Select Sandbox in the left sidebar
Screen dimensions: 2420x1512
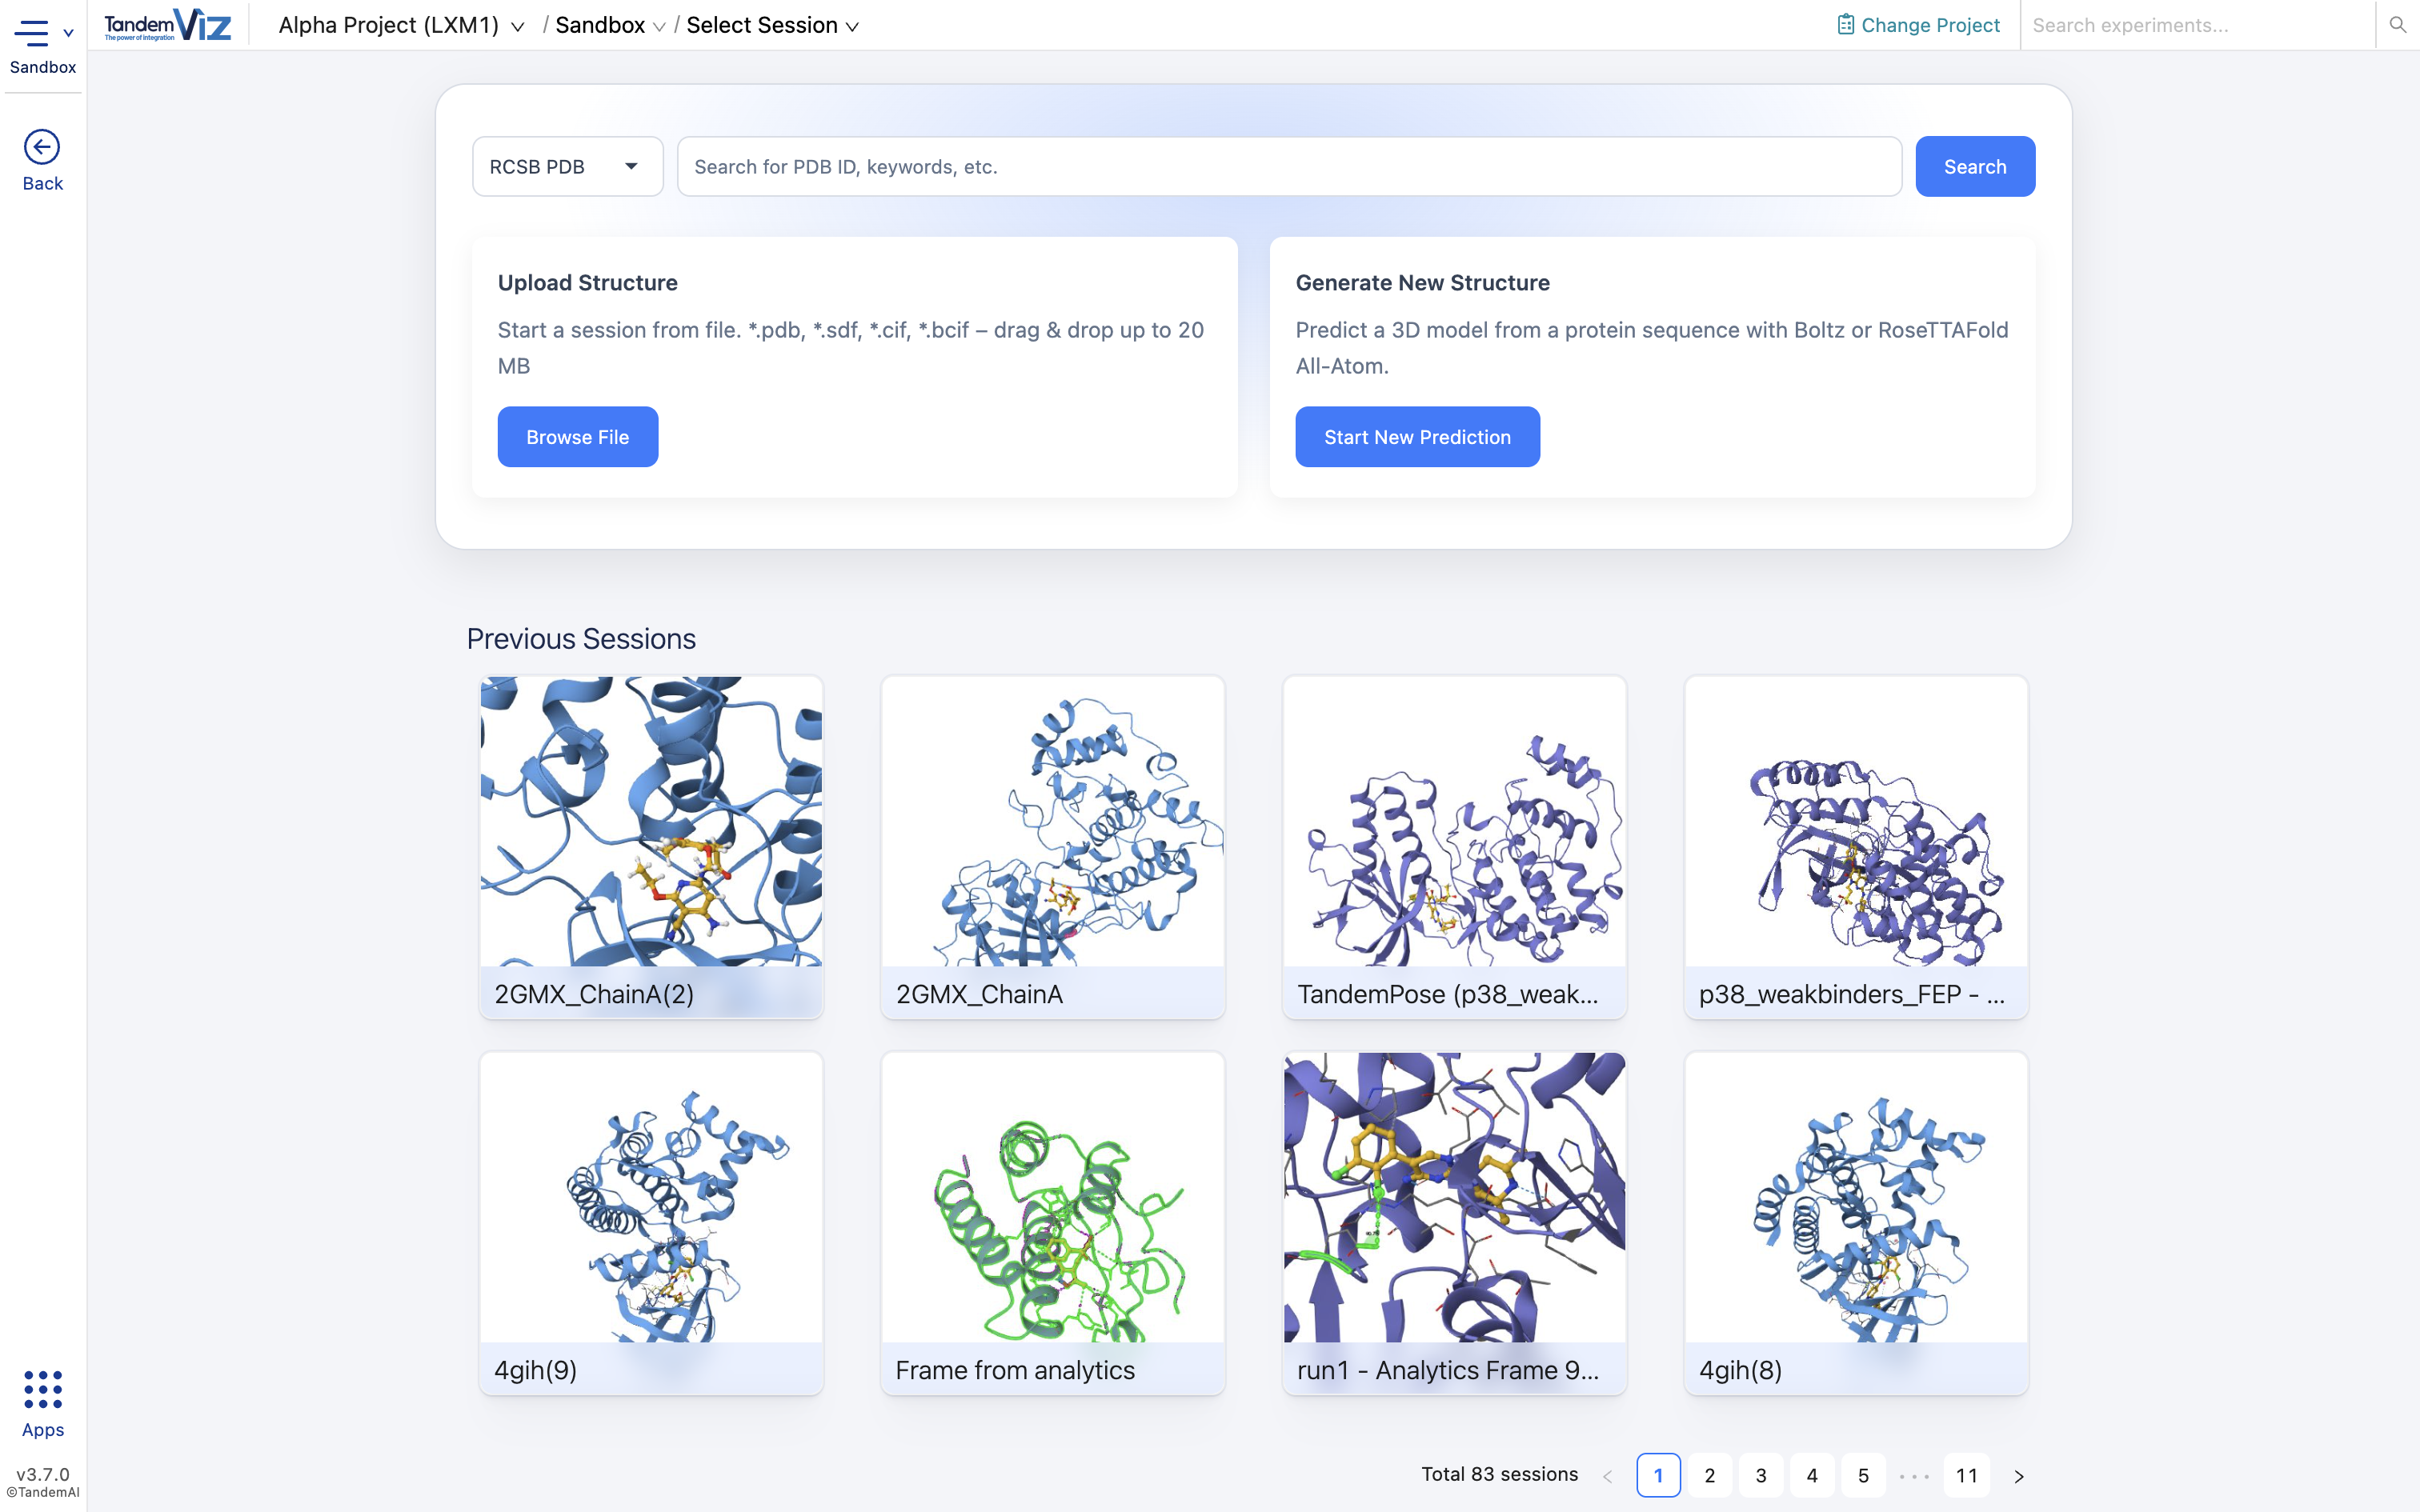coord(42,67)
